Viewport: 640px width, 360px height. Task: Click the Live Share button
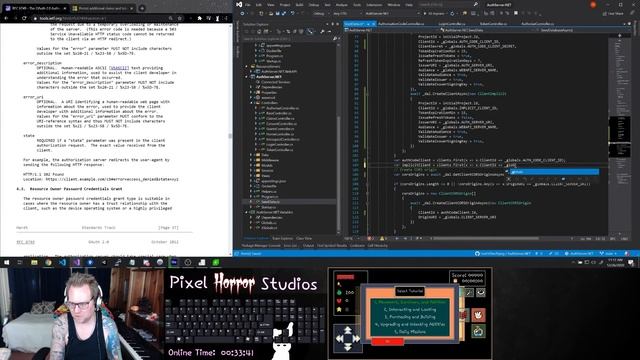[x=613, y=13]
